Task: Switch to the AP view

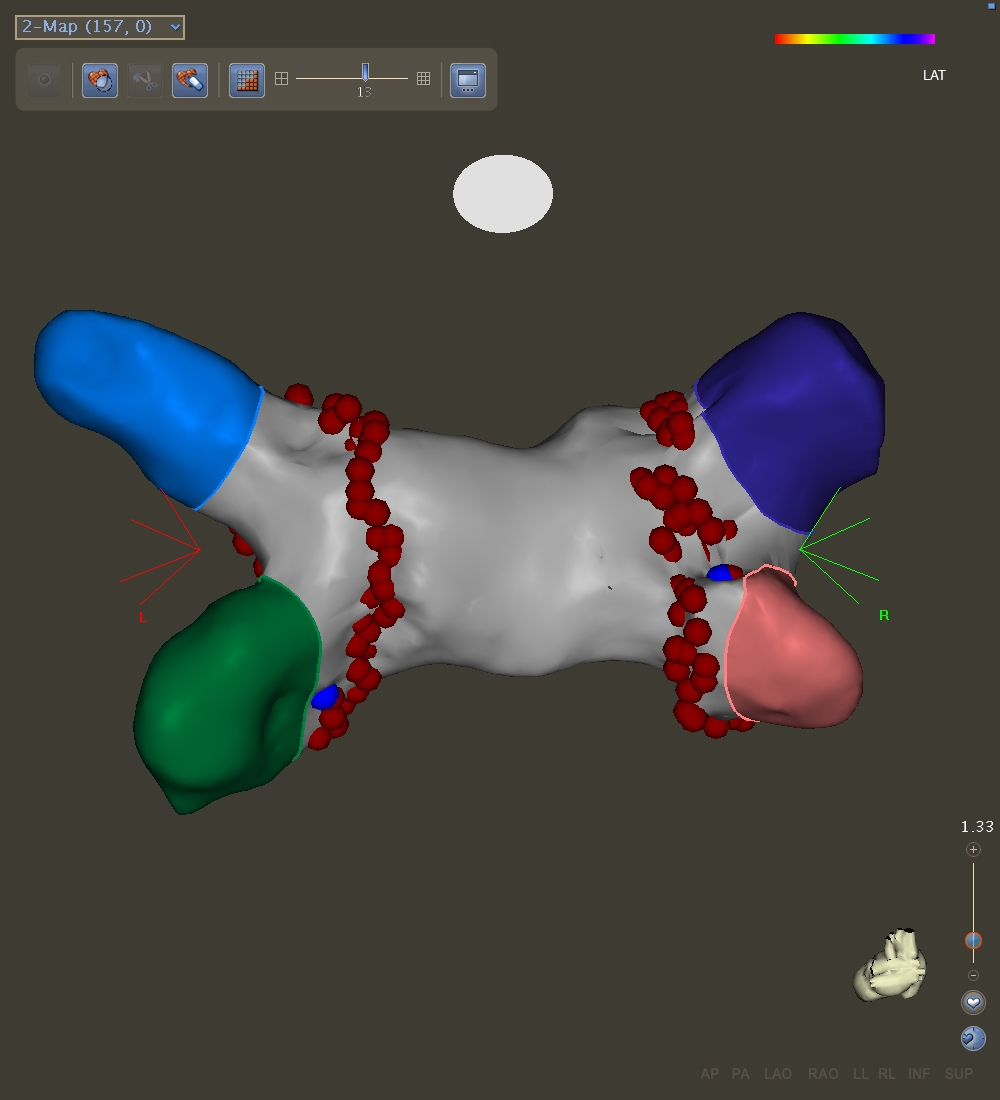Action: [709, 1074]
